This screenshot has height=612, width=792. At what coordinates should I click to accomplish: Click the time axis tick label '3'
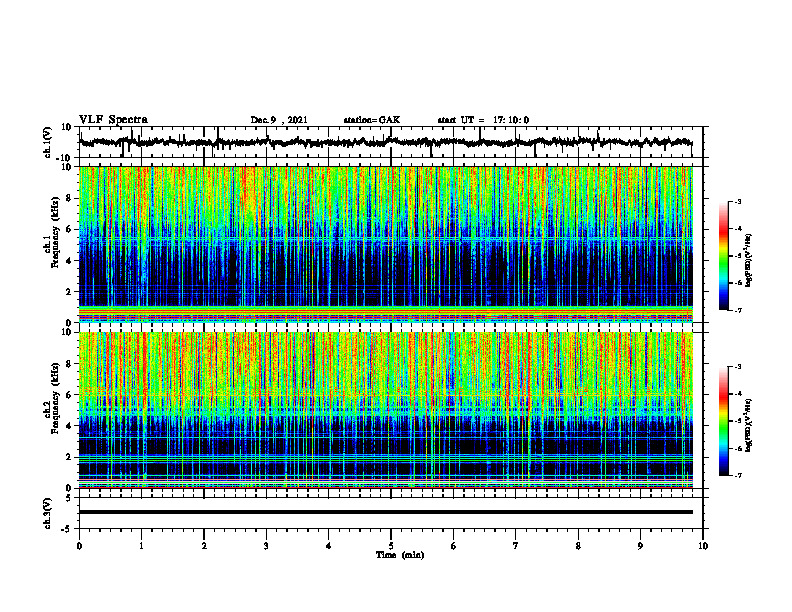(266, 546)
